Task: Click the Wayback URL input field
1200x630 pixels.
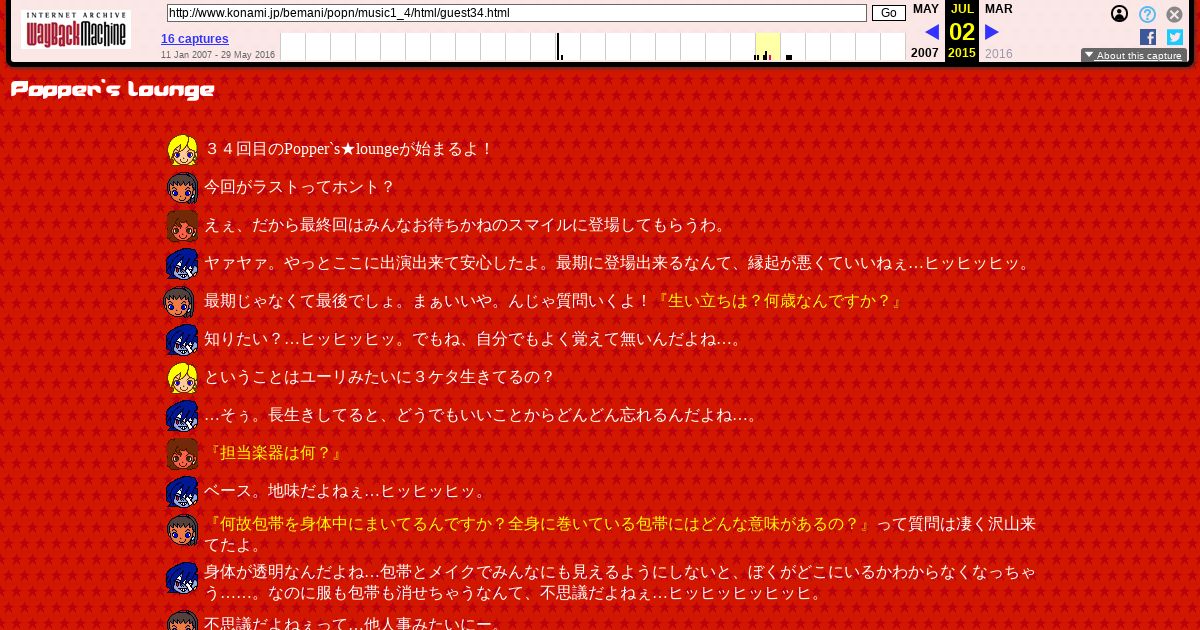Action: tap(516, 13)
